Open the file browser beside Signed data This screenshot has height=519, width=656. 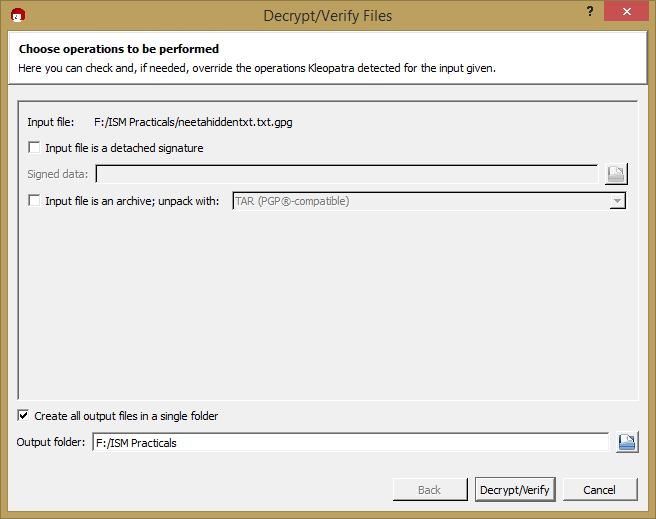tap(616, 174)
